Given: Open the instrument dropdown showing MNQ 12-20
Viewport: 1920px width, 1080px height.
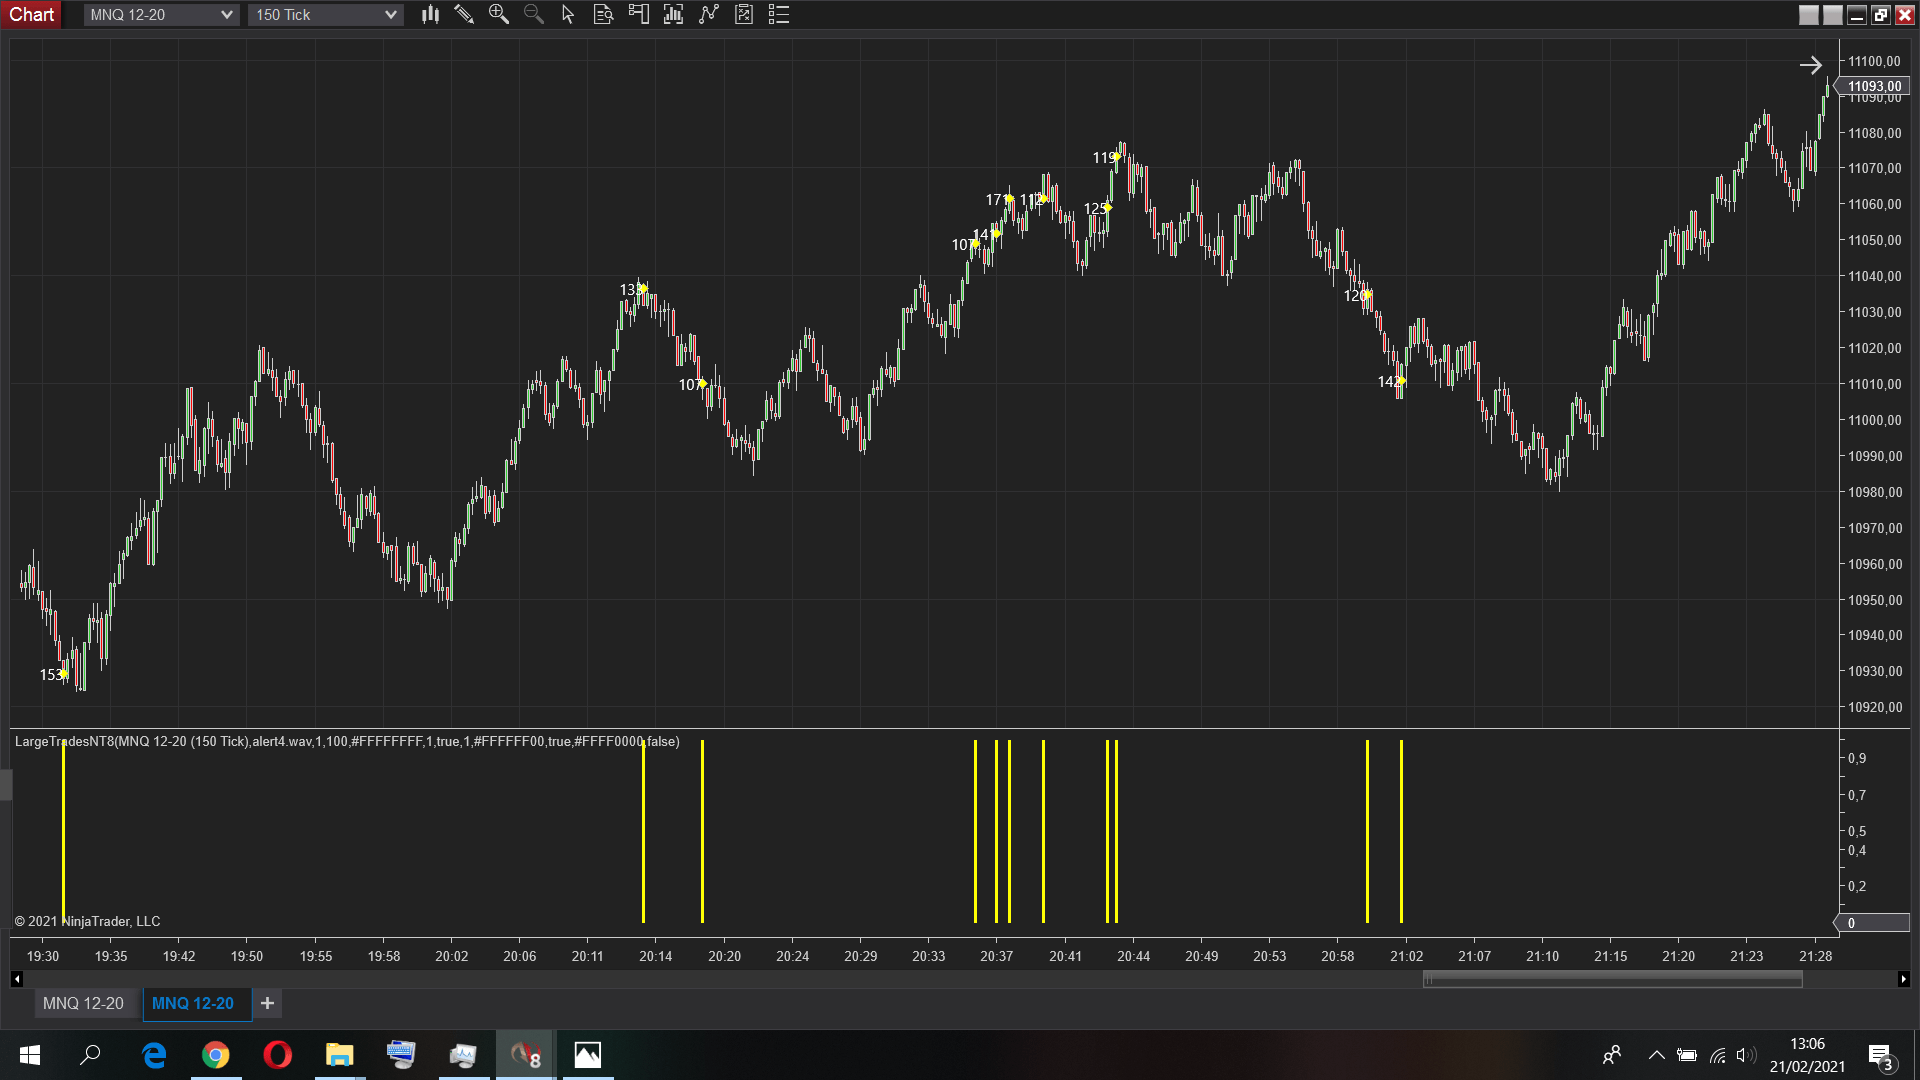Looking at the screenshot, I should click(x=159, y=14).
